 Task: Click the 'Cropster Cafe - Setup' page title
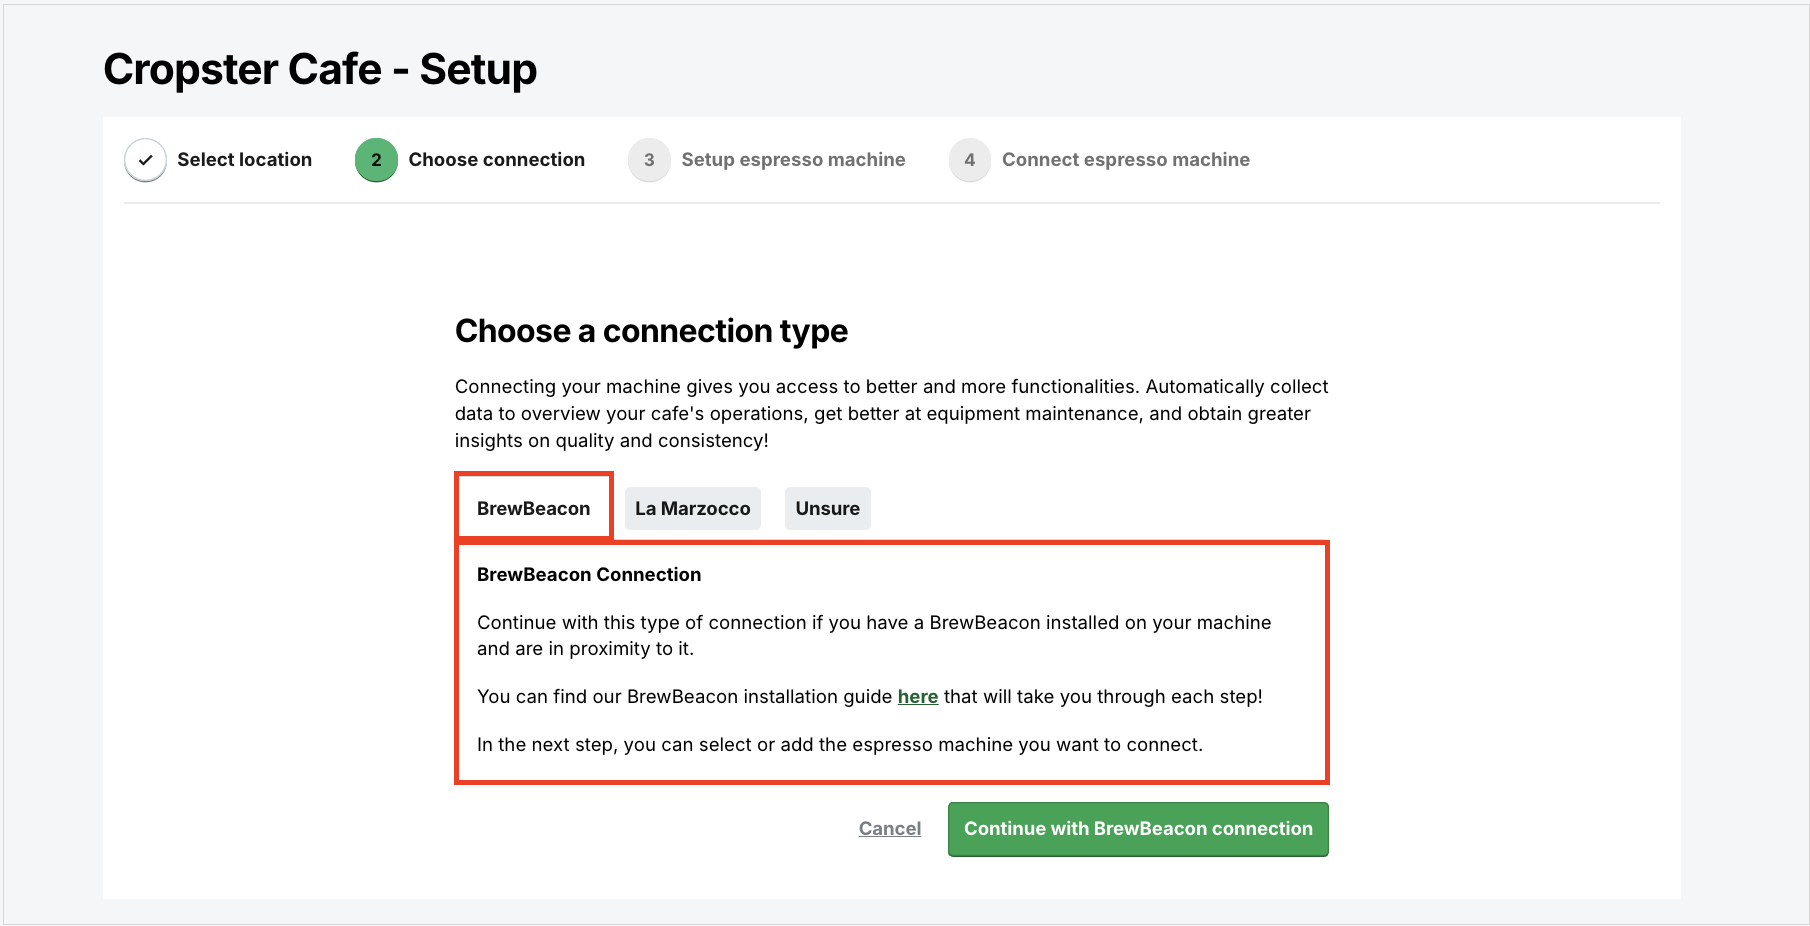(320, 69)
